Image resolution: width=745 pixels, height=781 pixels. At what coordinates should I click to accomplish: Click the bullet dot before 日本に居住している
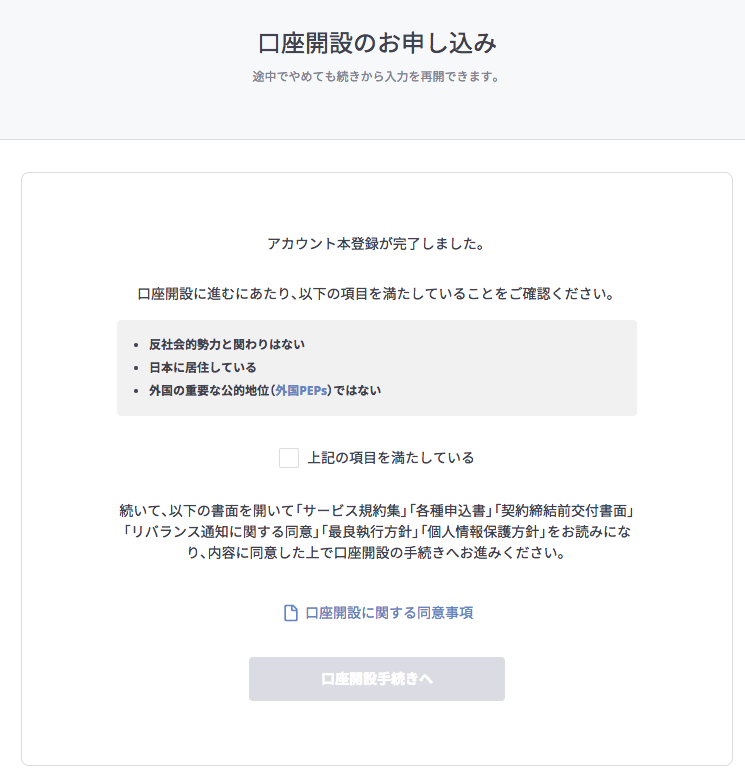pos(136,368)
